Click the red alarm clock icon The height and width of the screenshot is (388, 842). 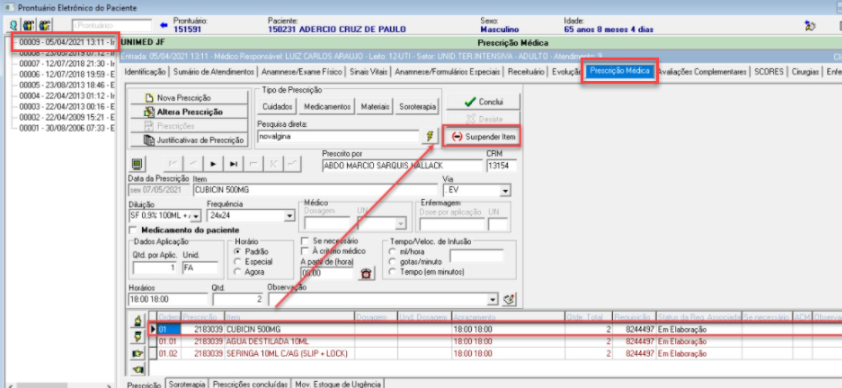[x=366, y=273]
